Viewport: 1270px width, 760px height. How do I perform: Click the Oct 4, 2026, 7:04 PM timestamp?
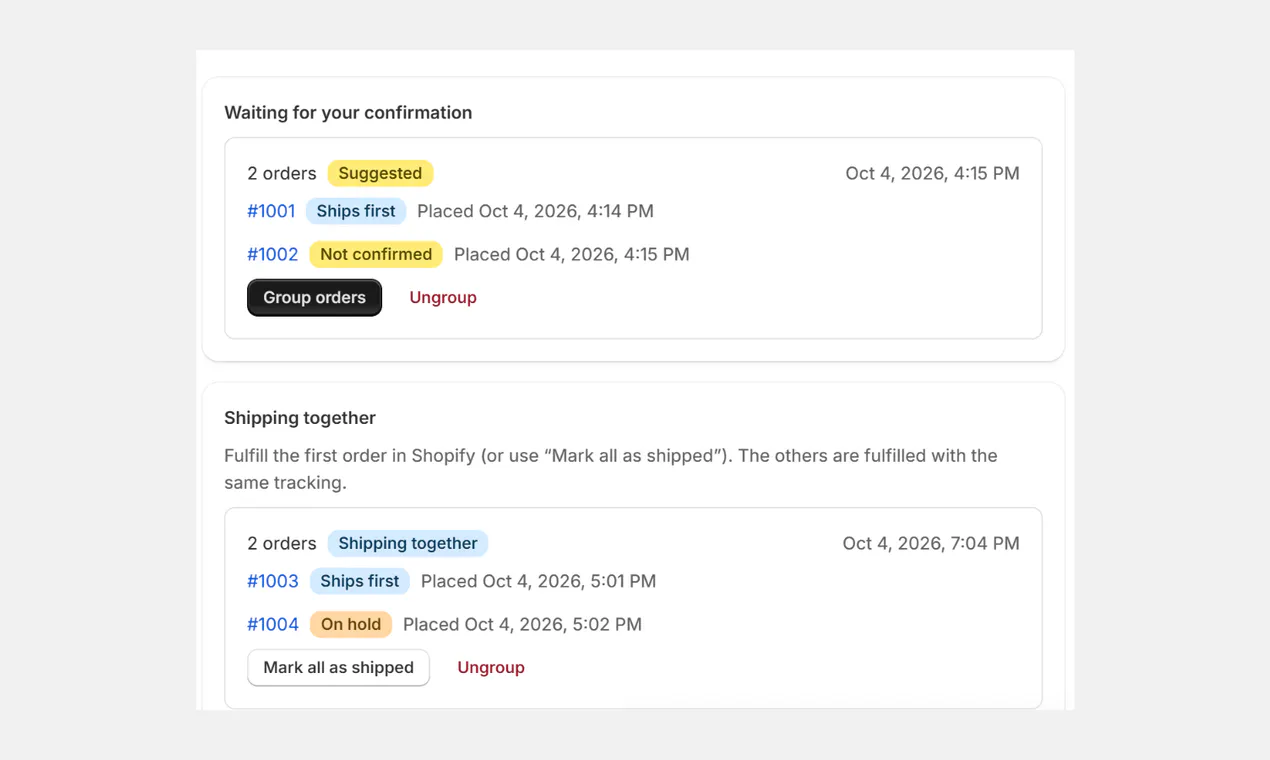point(931,543)
